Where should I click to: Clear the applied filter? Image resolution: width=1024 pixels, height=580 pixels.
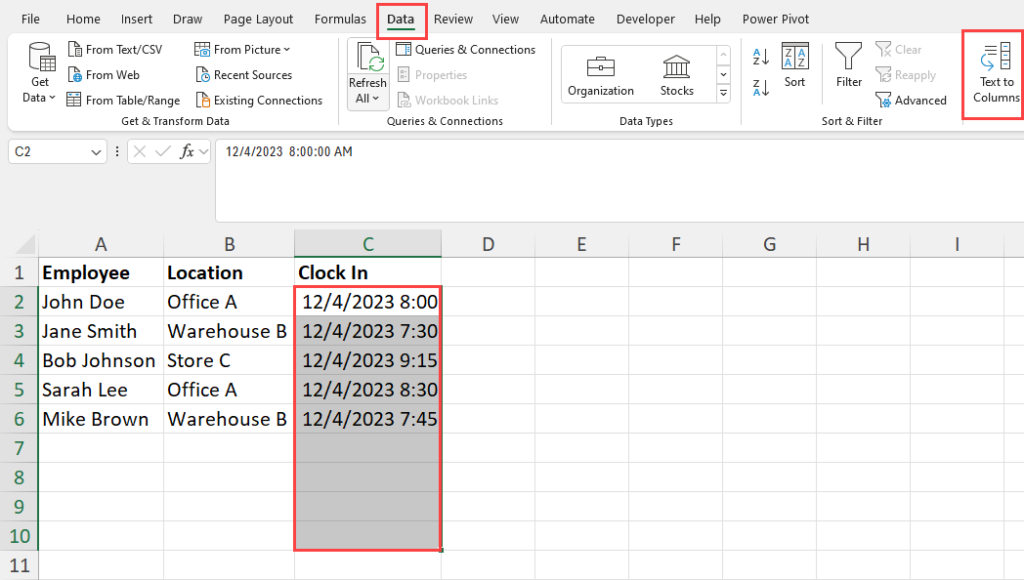point(899,50)
